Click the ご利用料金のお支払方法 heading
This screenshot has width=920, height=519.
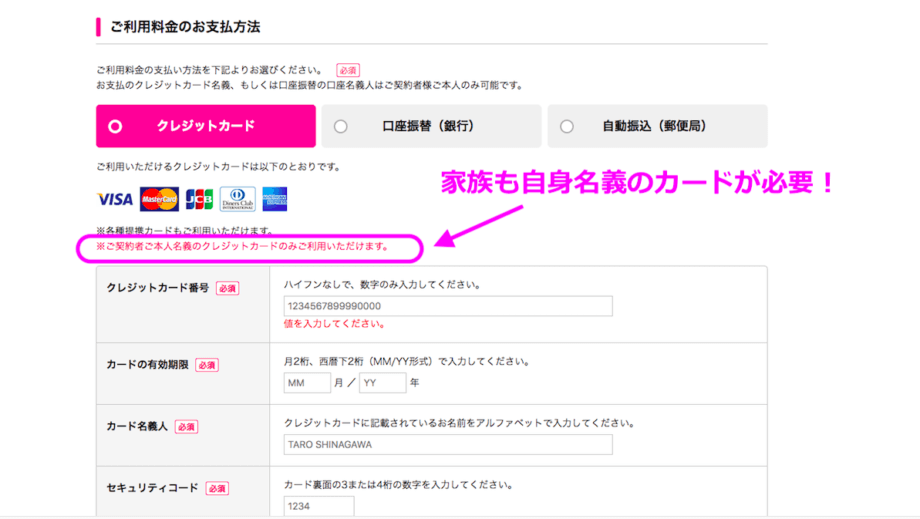[185, 26]
